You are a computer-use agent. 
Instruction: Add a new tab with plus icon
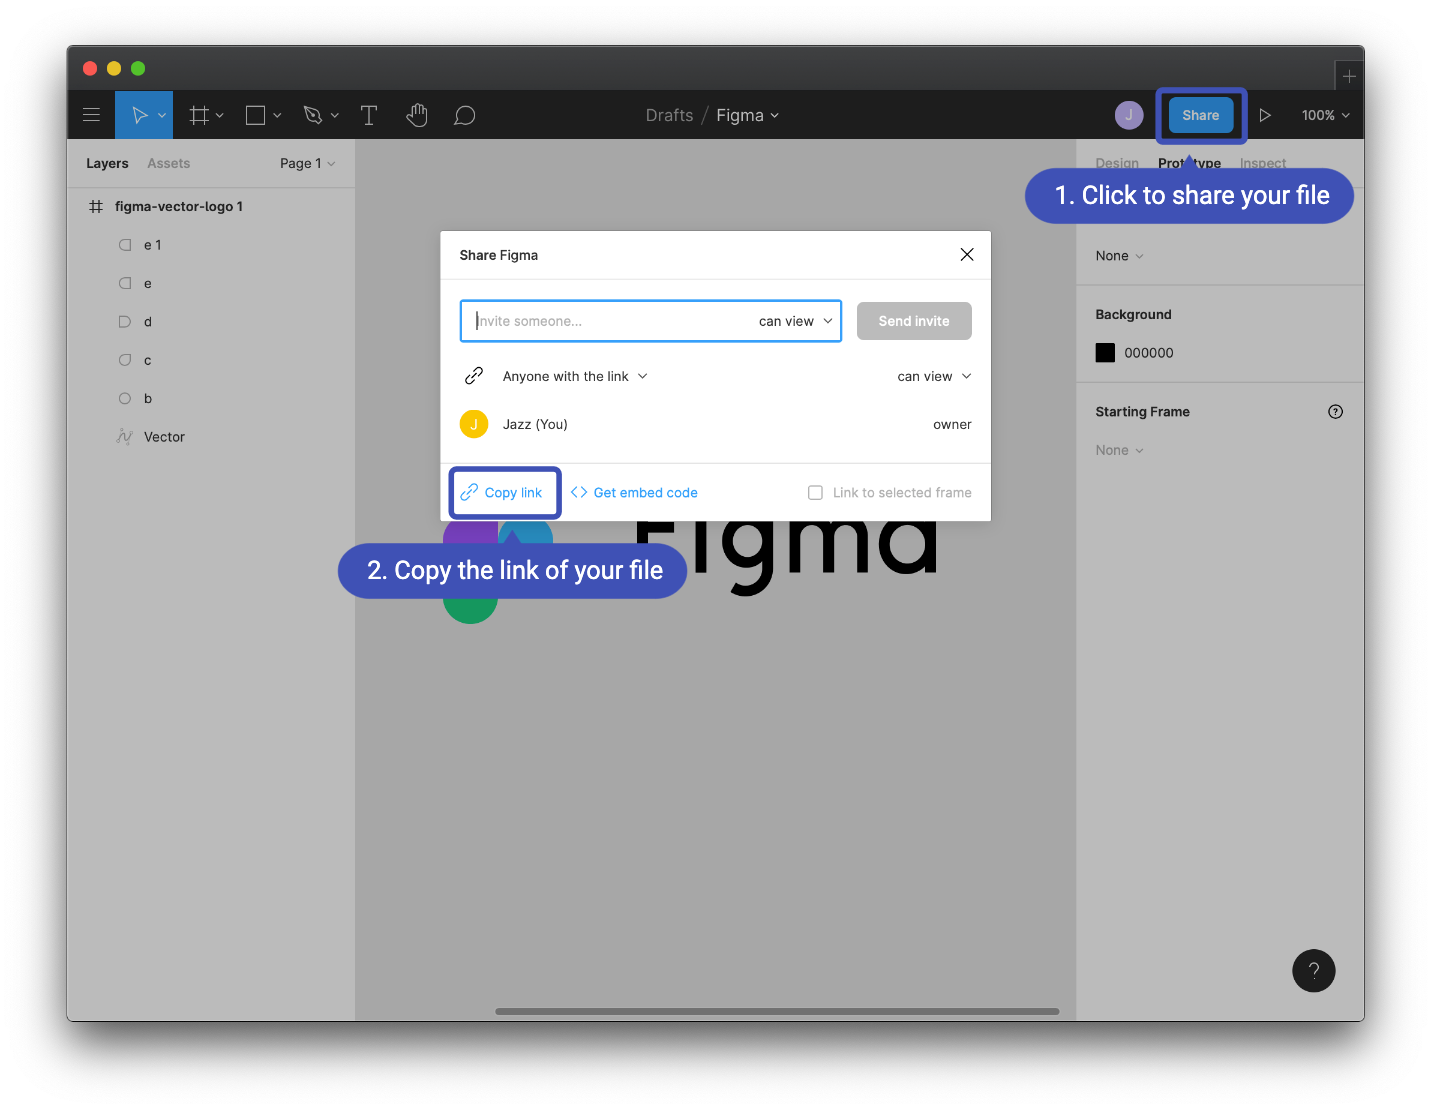(1349, 75)
